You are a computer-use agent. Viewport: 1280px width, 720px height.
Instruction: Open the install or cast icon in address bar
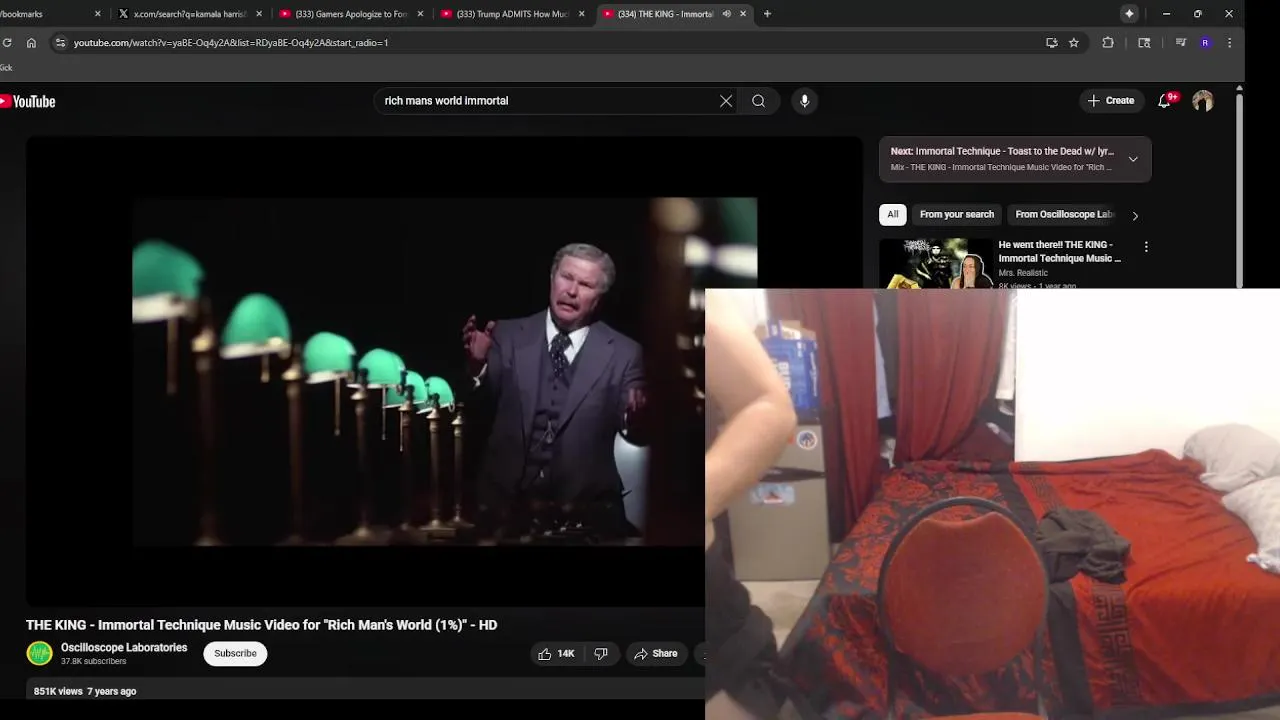tap(1051, 43)
